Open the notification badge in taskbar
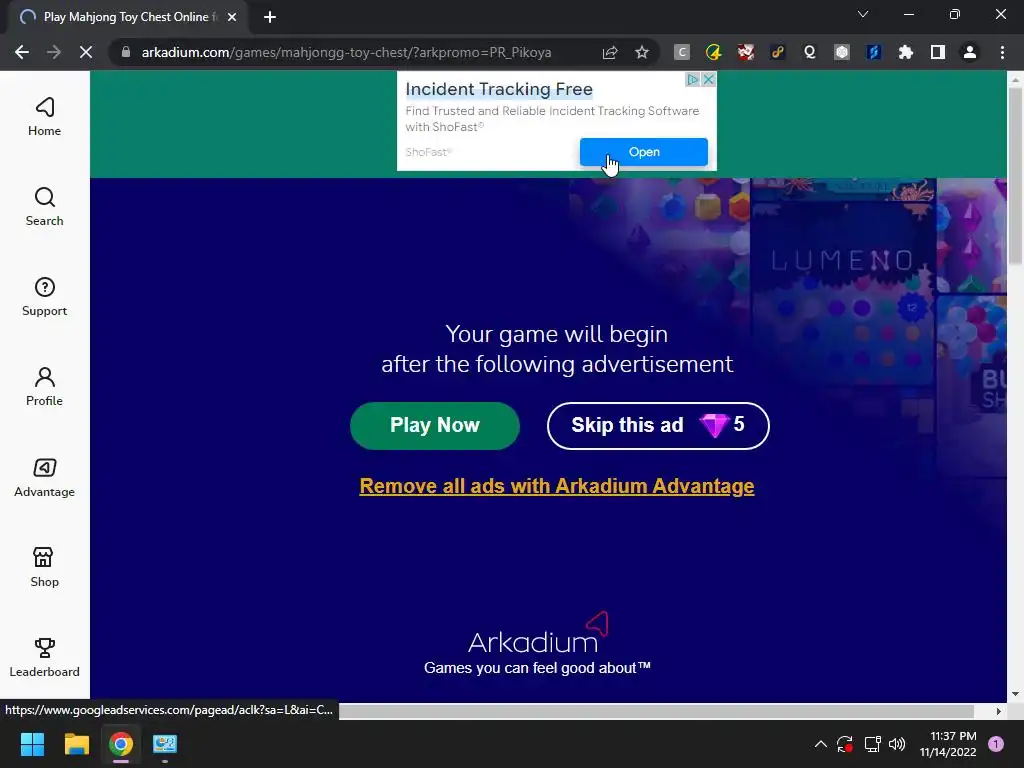Viewport: 1024px width, 768px height. (996, 744)
